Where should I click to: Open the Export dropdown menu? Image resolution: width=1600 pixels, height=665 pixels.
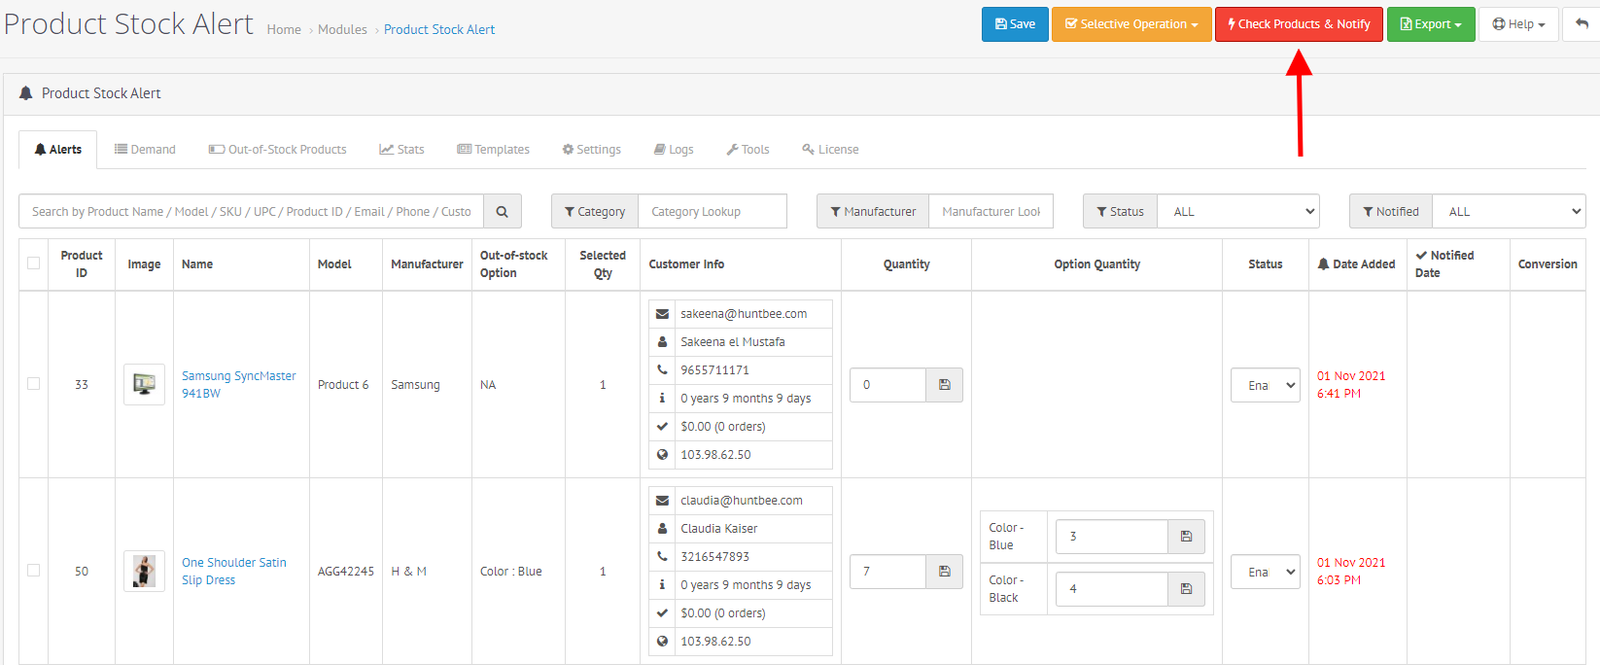pos(1431,24)
